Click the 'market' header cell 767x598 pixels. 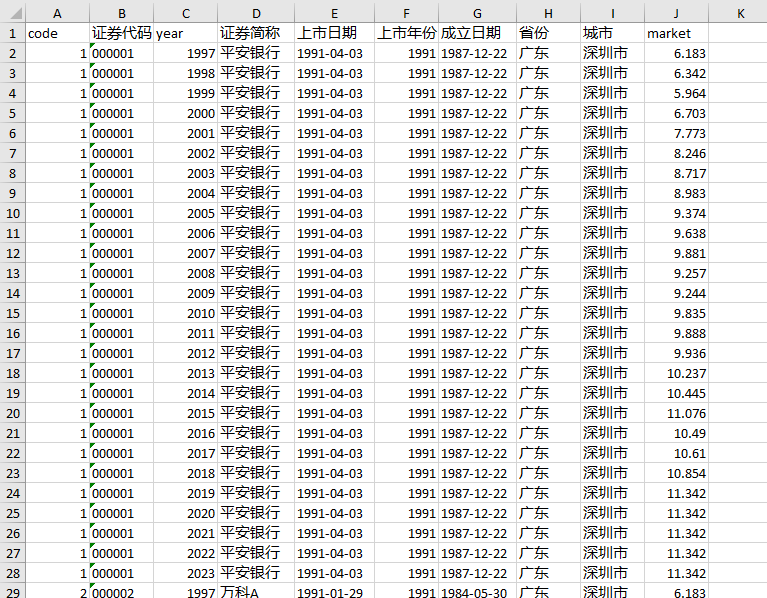[677, 33]
